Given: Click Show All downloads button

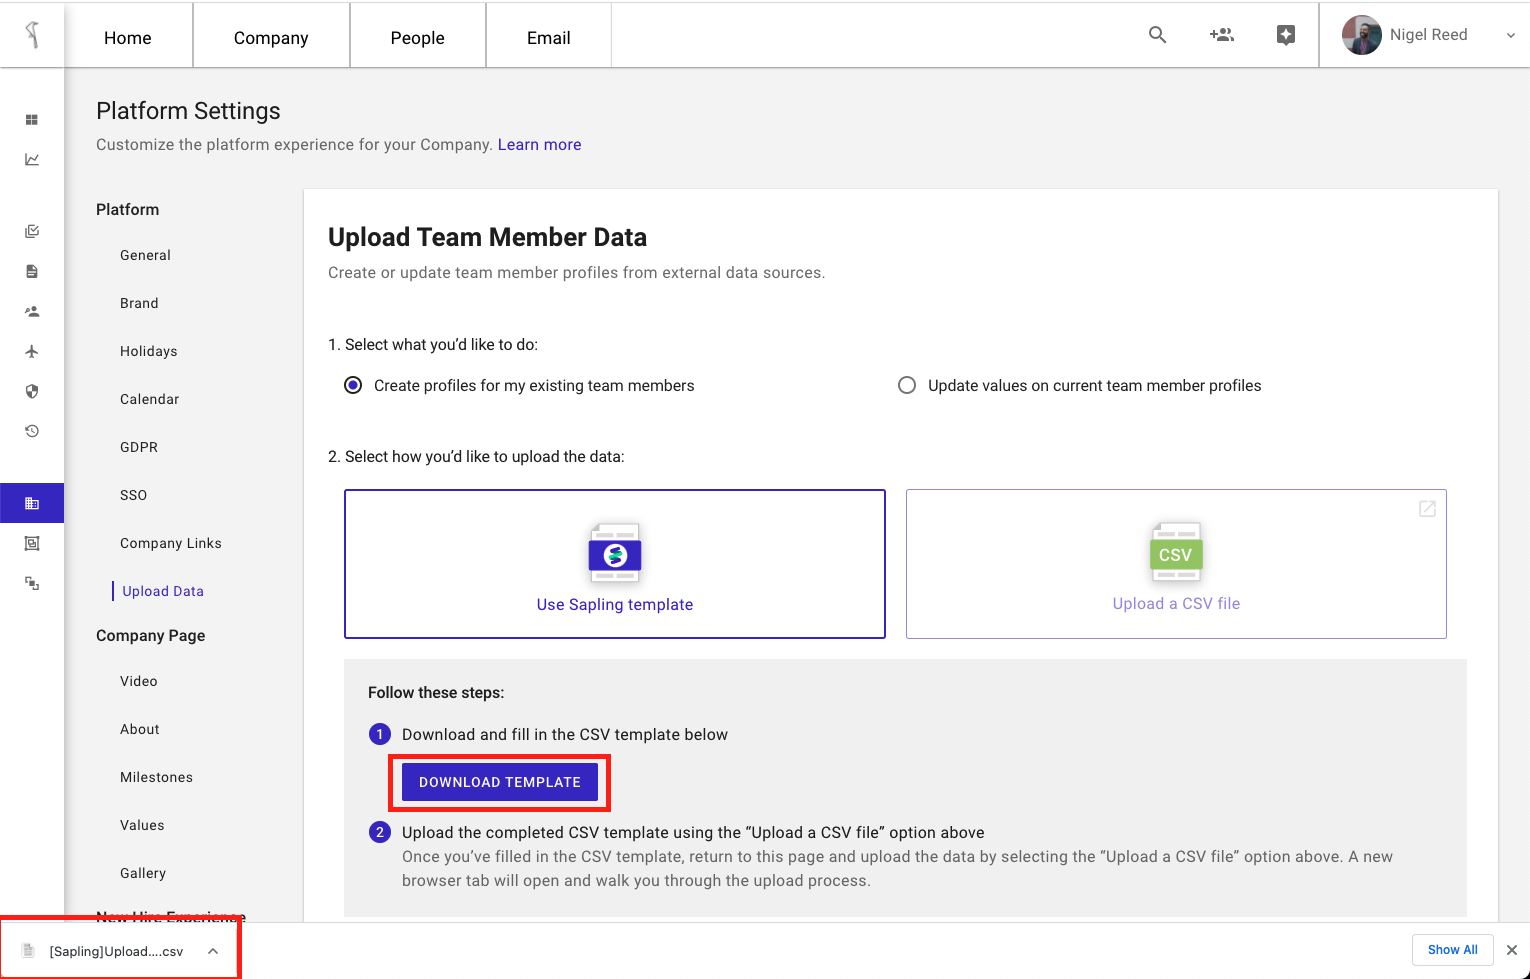Looking at the screenshot, I should coord(1452,950).
